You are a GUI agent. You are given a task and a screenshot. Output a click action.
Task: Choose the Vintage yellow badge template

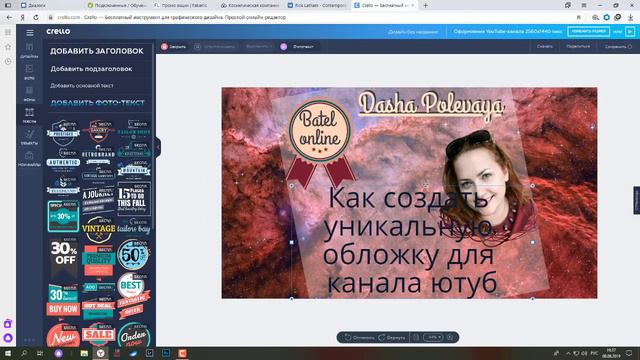(x=98, y=229)
